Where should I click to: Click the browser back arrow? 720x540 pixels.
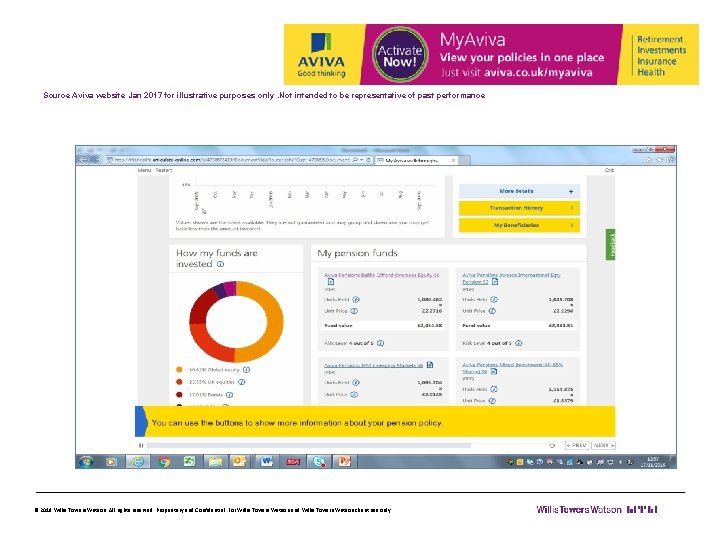click(x=84, y=159)
